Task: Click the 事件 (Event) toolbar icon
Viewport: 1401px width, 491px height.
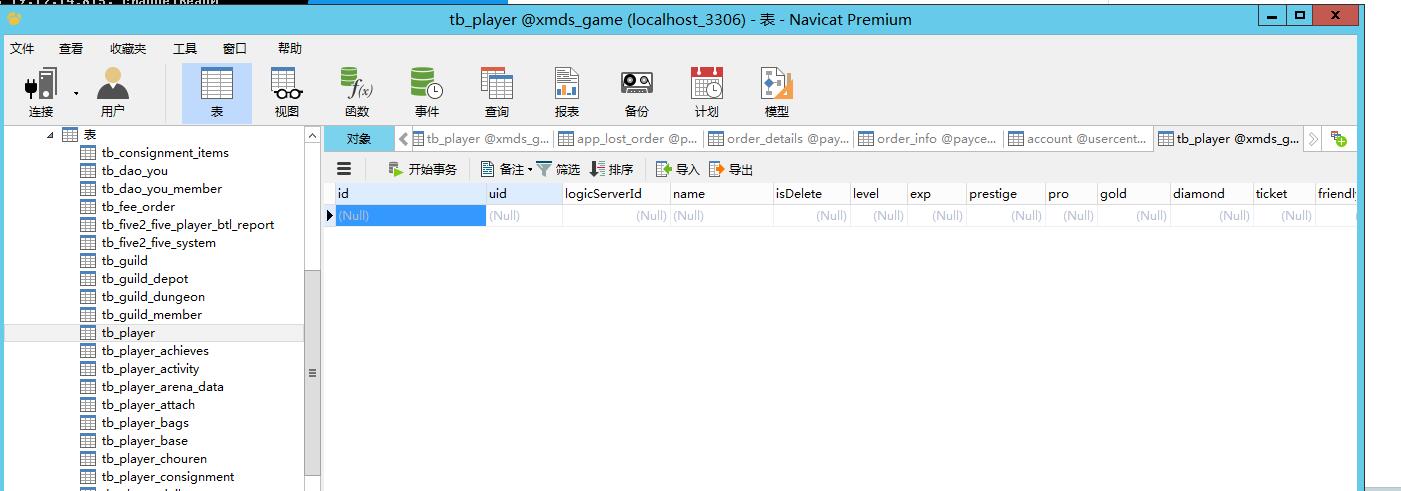Action: [427, 92]
